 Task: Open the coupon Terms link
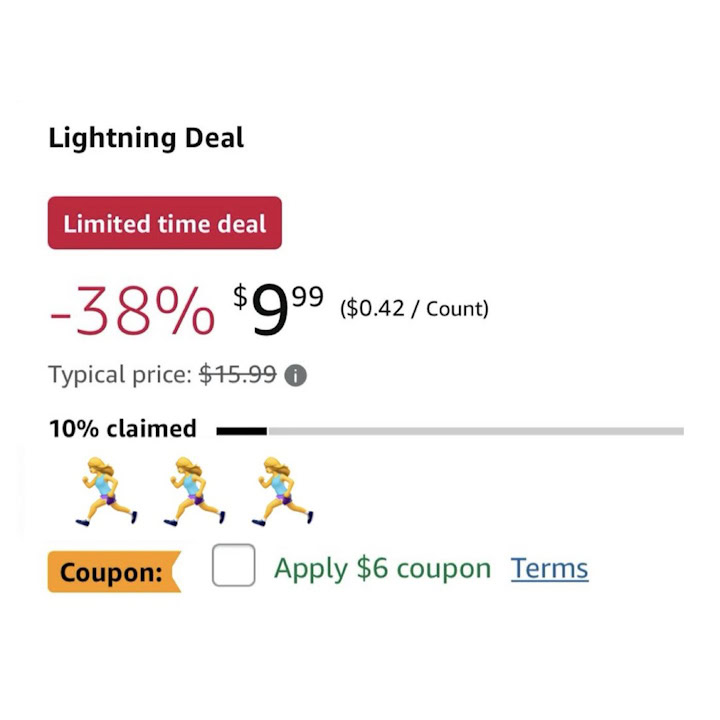549,568
